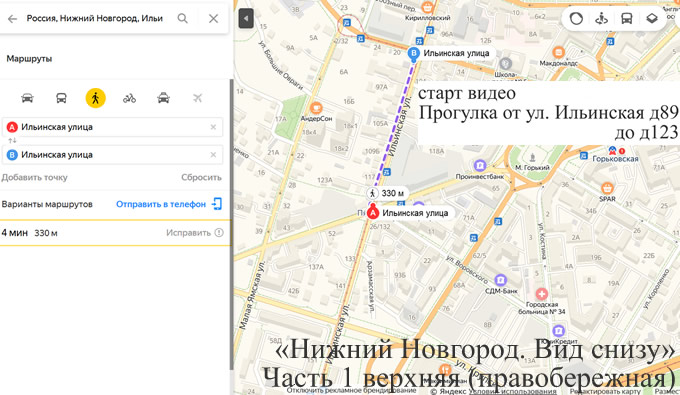680x395 pixels.
Task: Select the pedestrian walking route icon
Action: [x=95, y=98]
